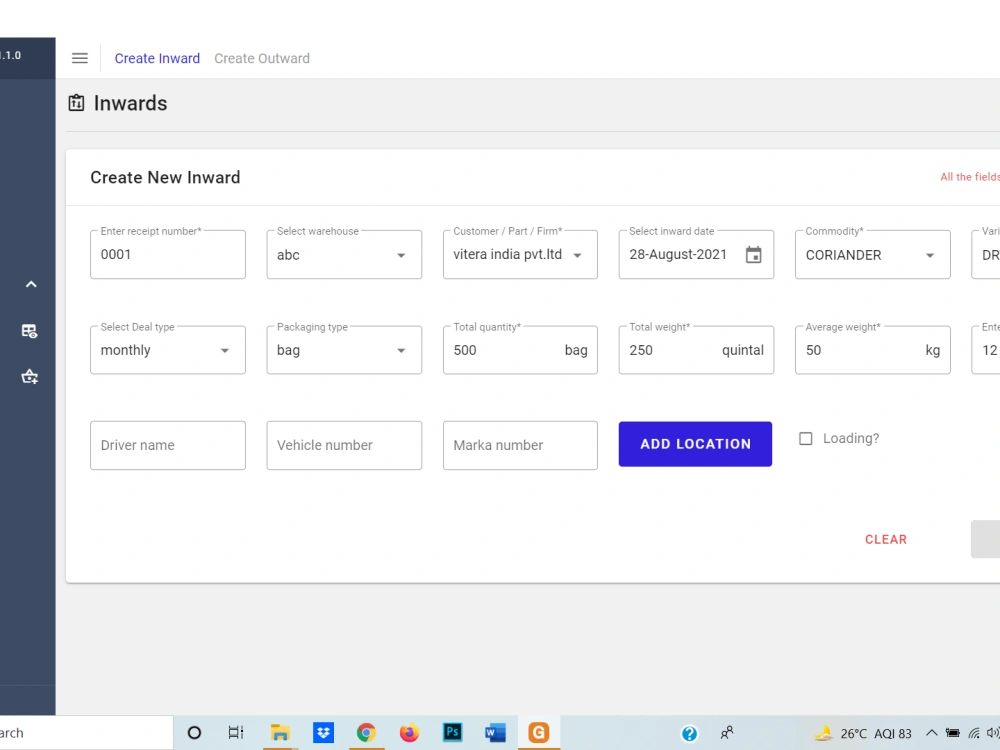Collapse sidebar section with up chevron
1000x750 pixels.
pos(31,284)
